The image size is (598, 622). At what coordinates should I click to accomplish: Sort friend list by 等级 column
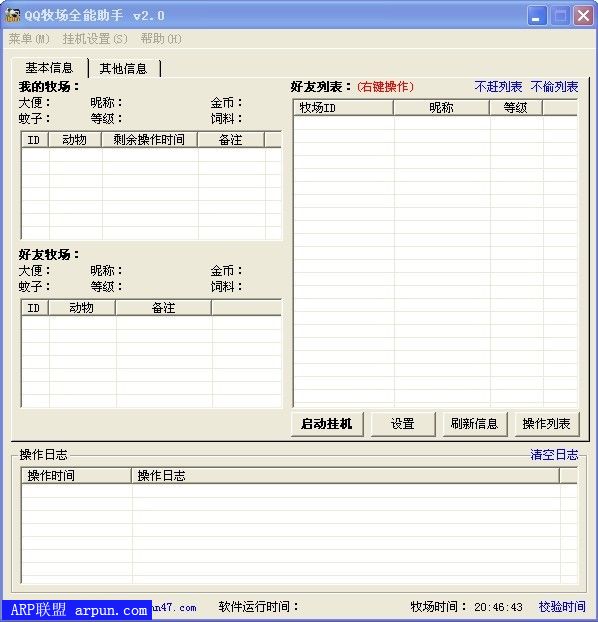pos(516,108)
